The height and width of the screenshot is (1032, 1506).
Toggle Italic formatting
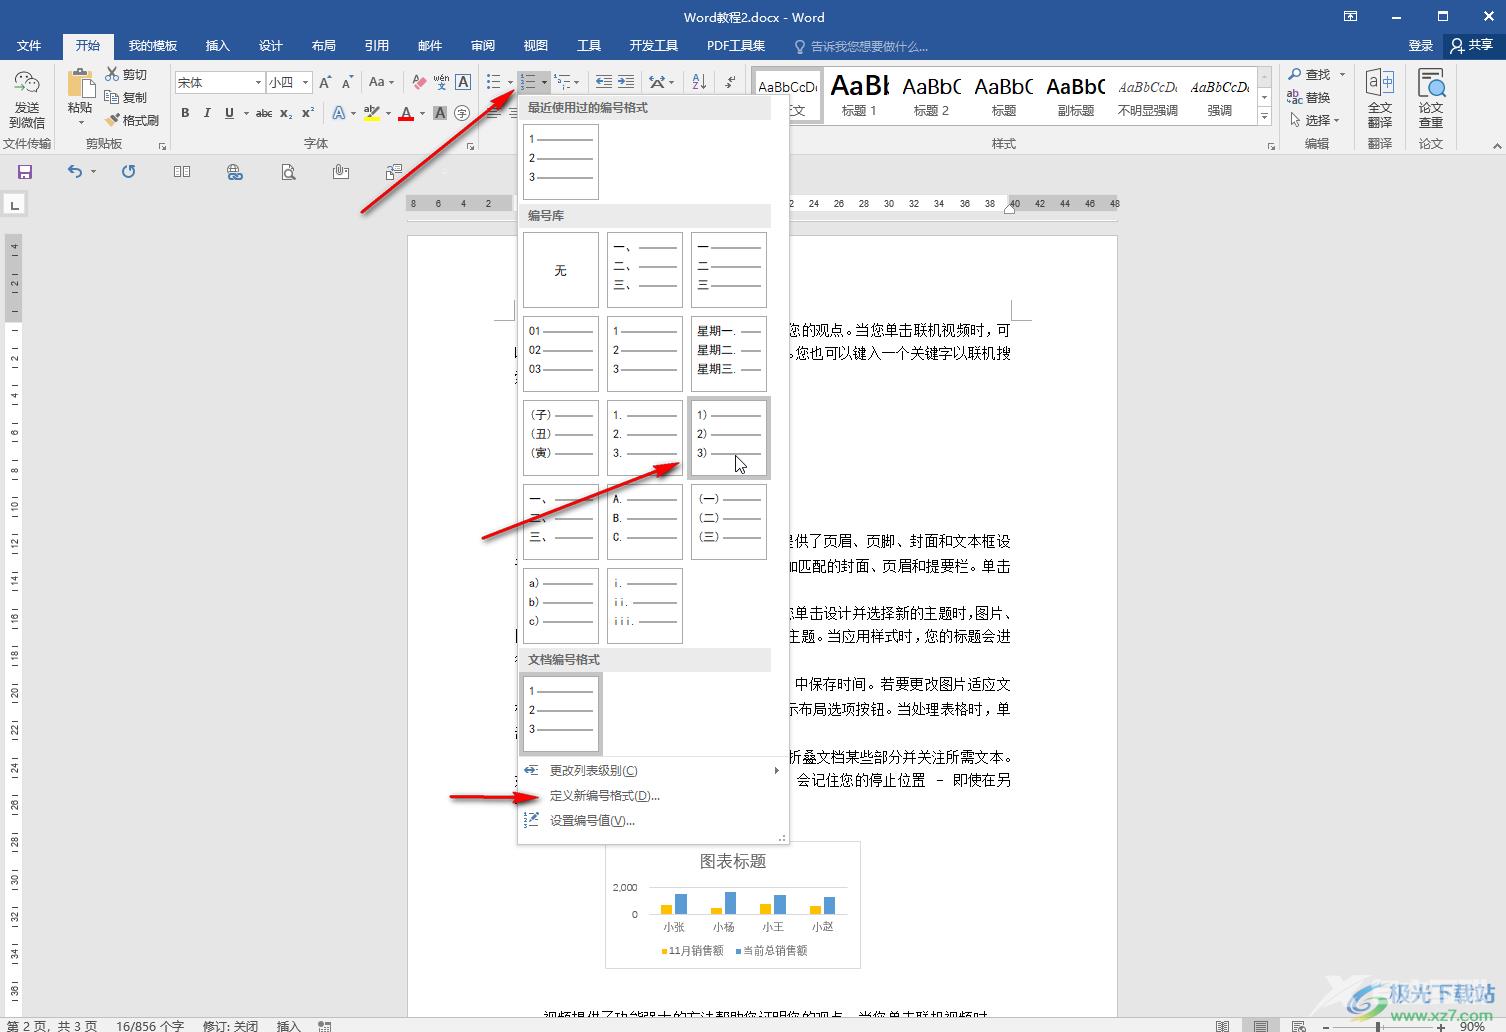click(207, 113)
